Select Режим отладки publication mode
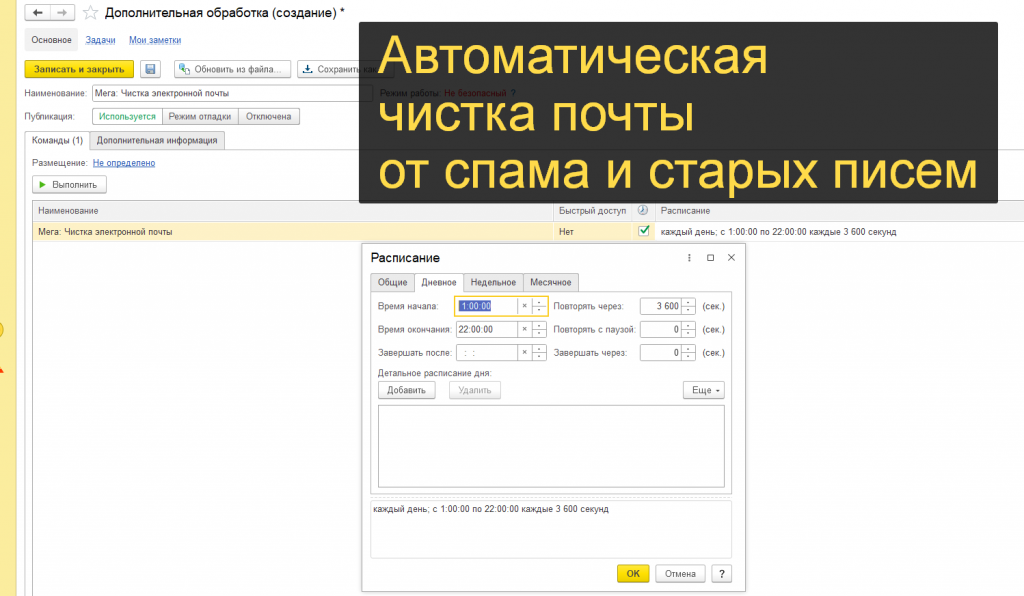1024x596 pixels. (200, 116)
